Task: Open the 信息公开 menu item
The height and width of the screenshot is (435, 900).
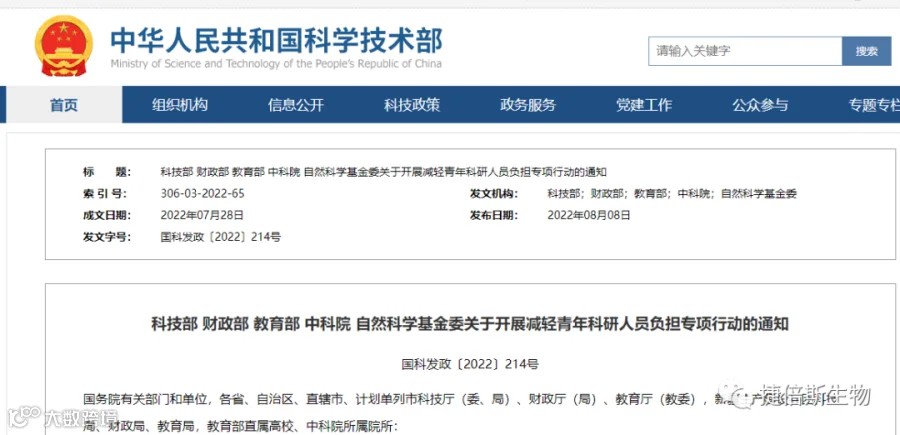Action: pos(296,105)
